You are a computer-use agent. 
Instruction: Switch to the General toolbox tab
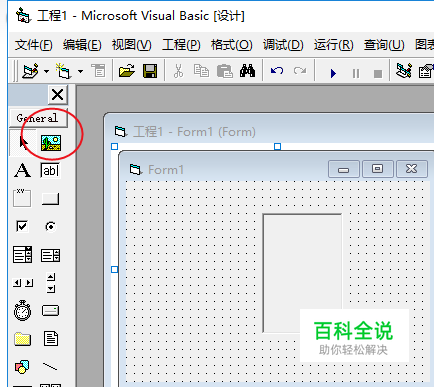38,118
